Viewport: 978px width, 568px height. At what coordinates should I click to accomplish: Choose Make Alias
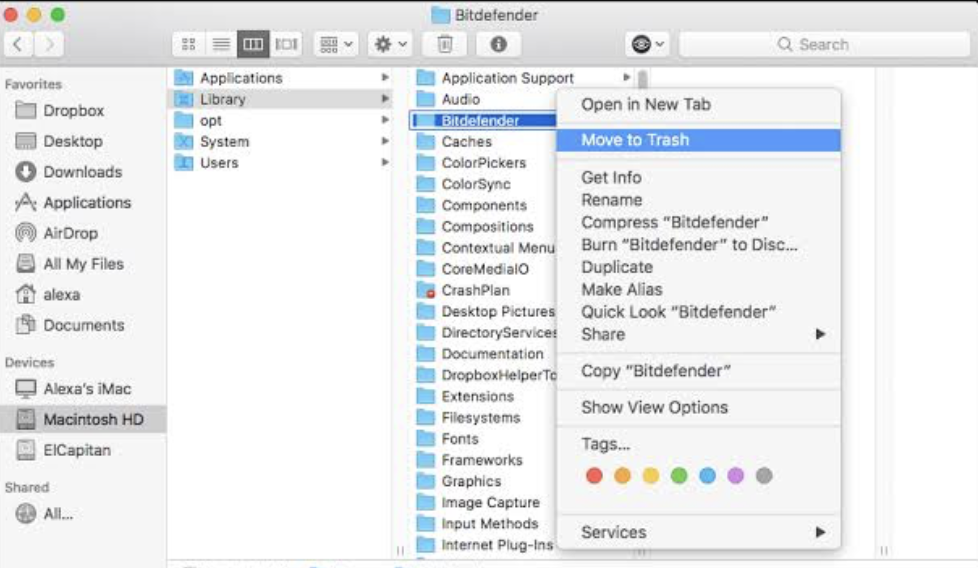[x=699, y=290]
